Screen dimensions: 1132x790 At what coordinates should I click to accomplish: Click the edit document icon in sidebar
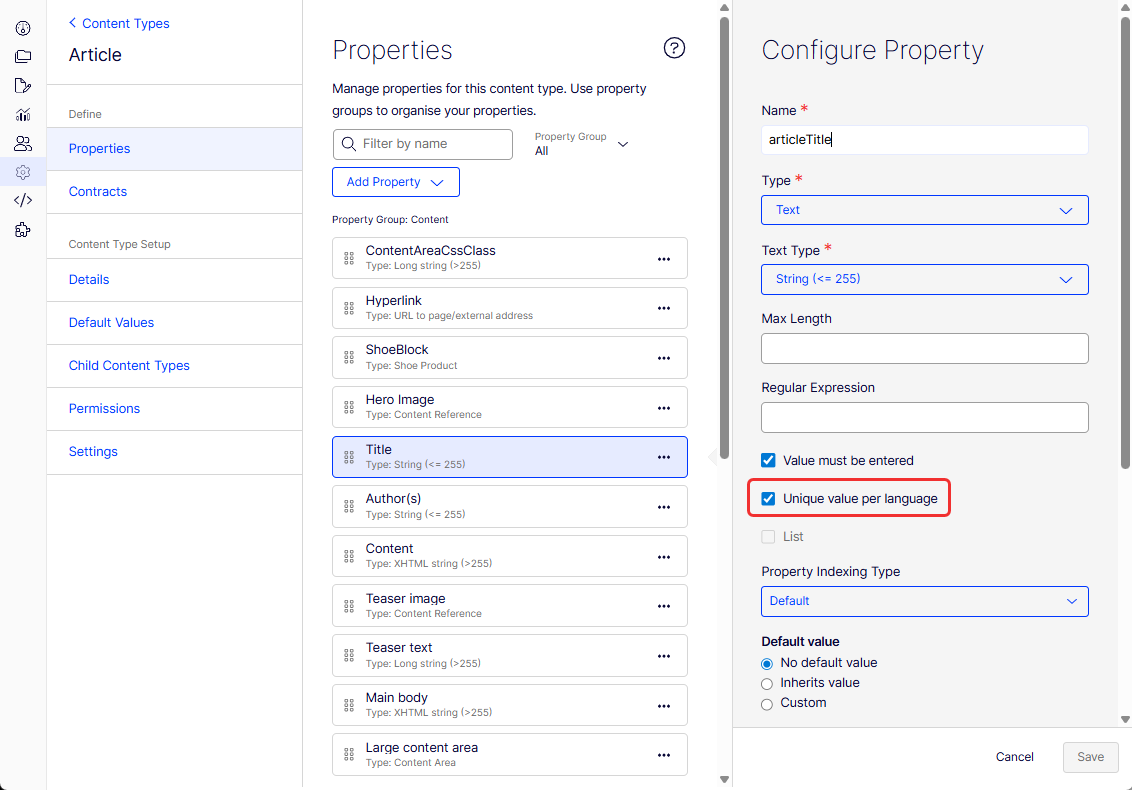23,85
